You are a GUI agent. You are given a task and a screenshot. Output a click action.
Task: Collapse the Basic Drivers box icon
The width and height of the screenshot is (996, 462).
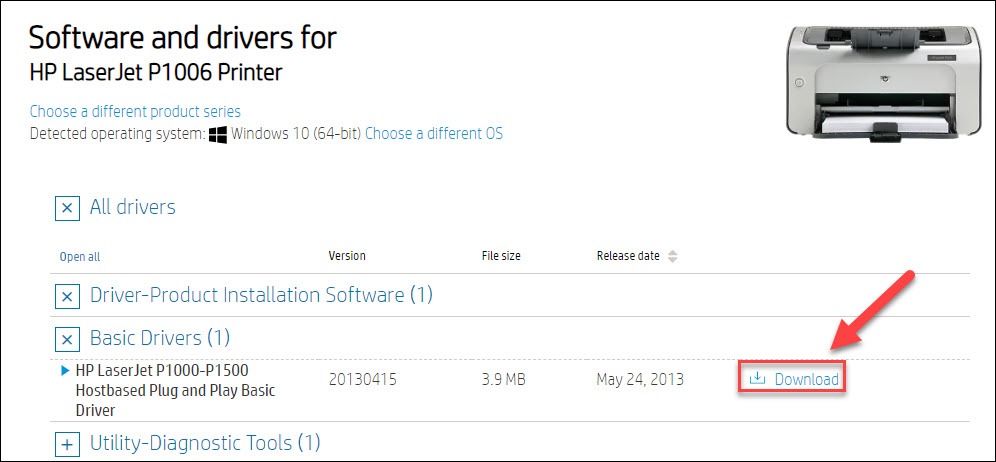67,339
